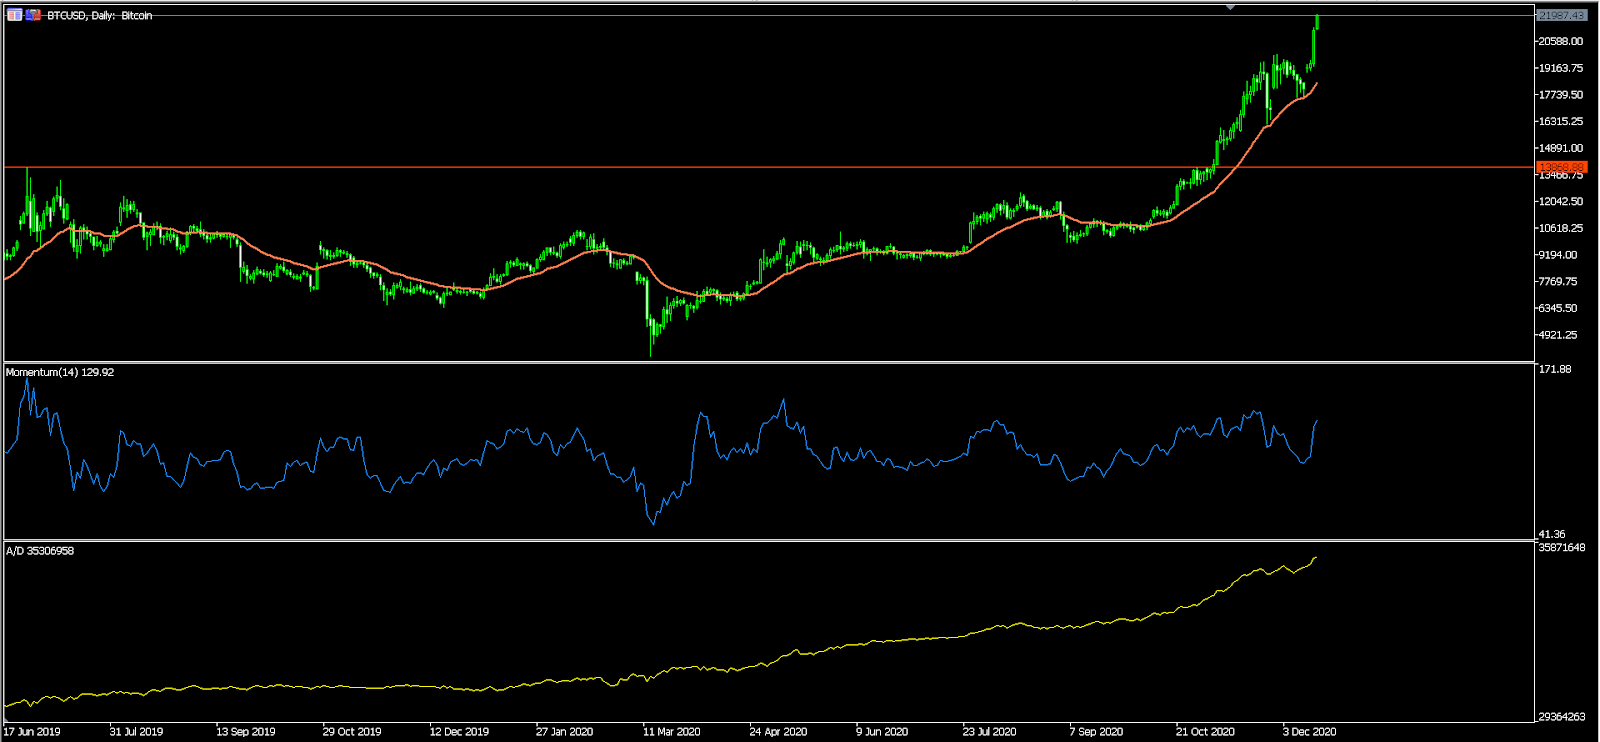Open the Depth of Market panel icon

point(14,15)
